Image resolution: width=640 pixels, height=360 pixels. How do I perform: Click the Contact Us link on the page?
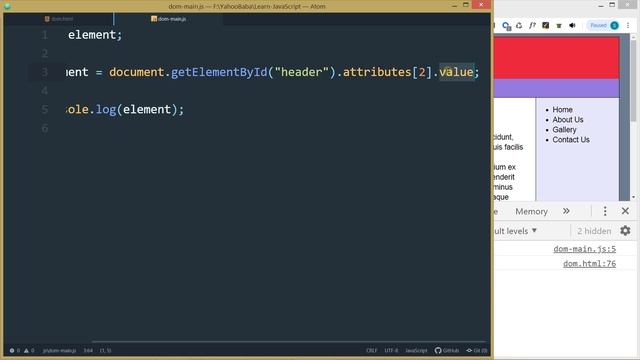coord(571,140)
